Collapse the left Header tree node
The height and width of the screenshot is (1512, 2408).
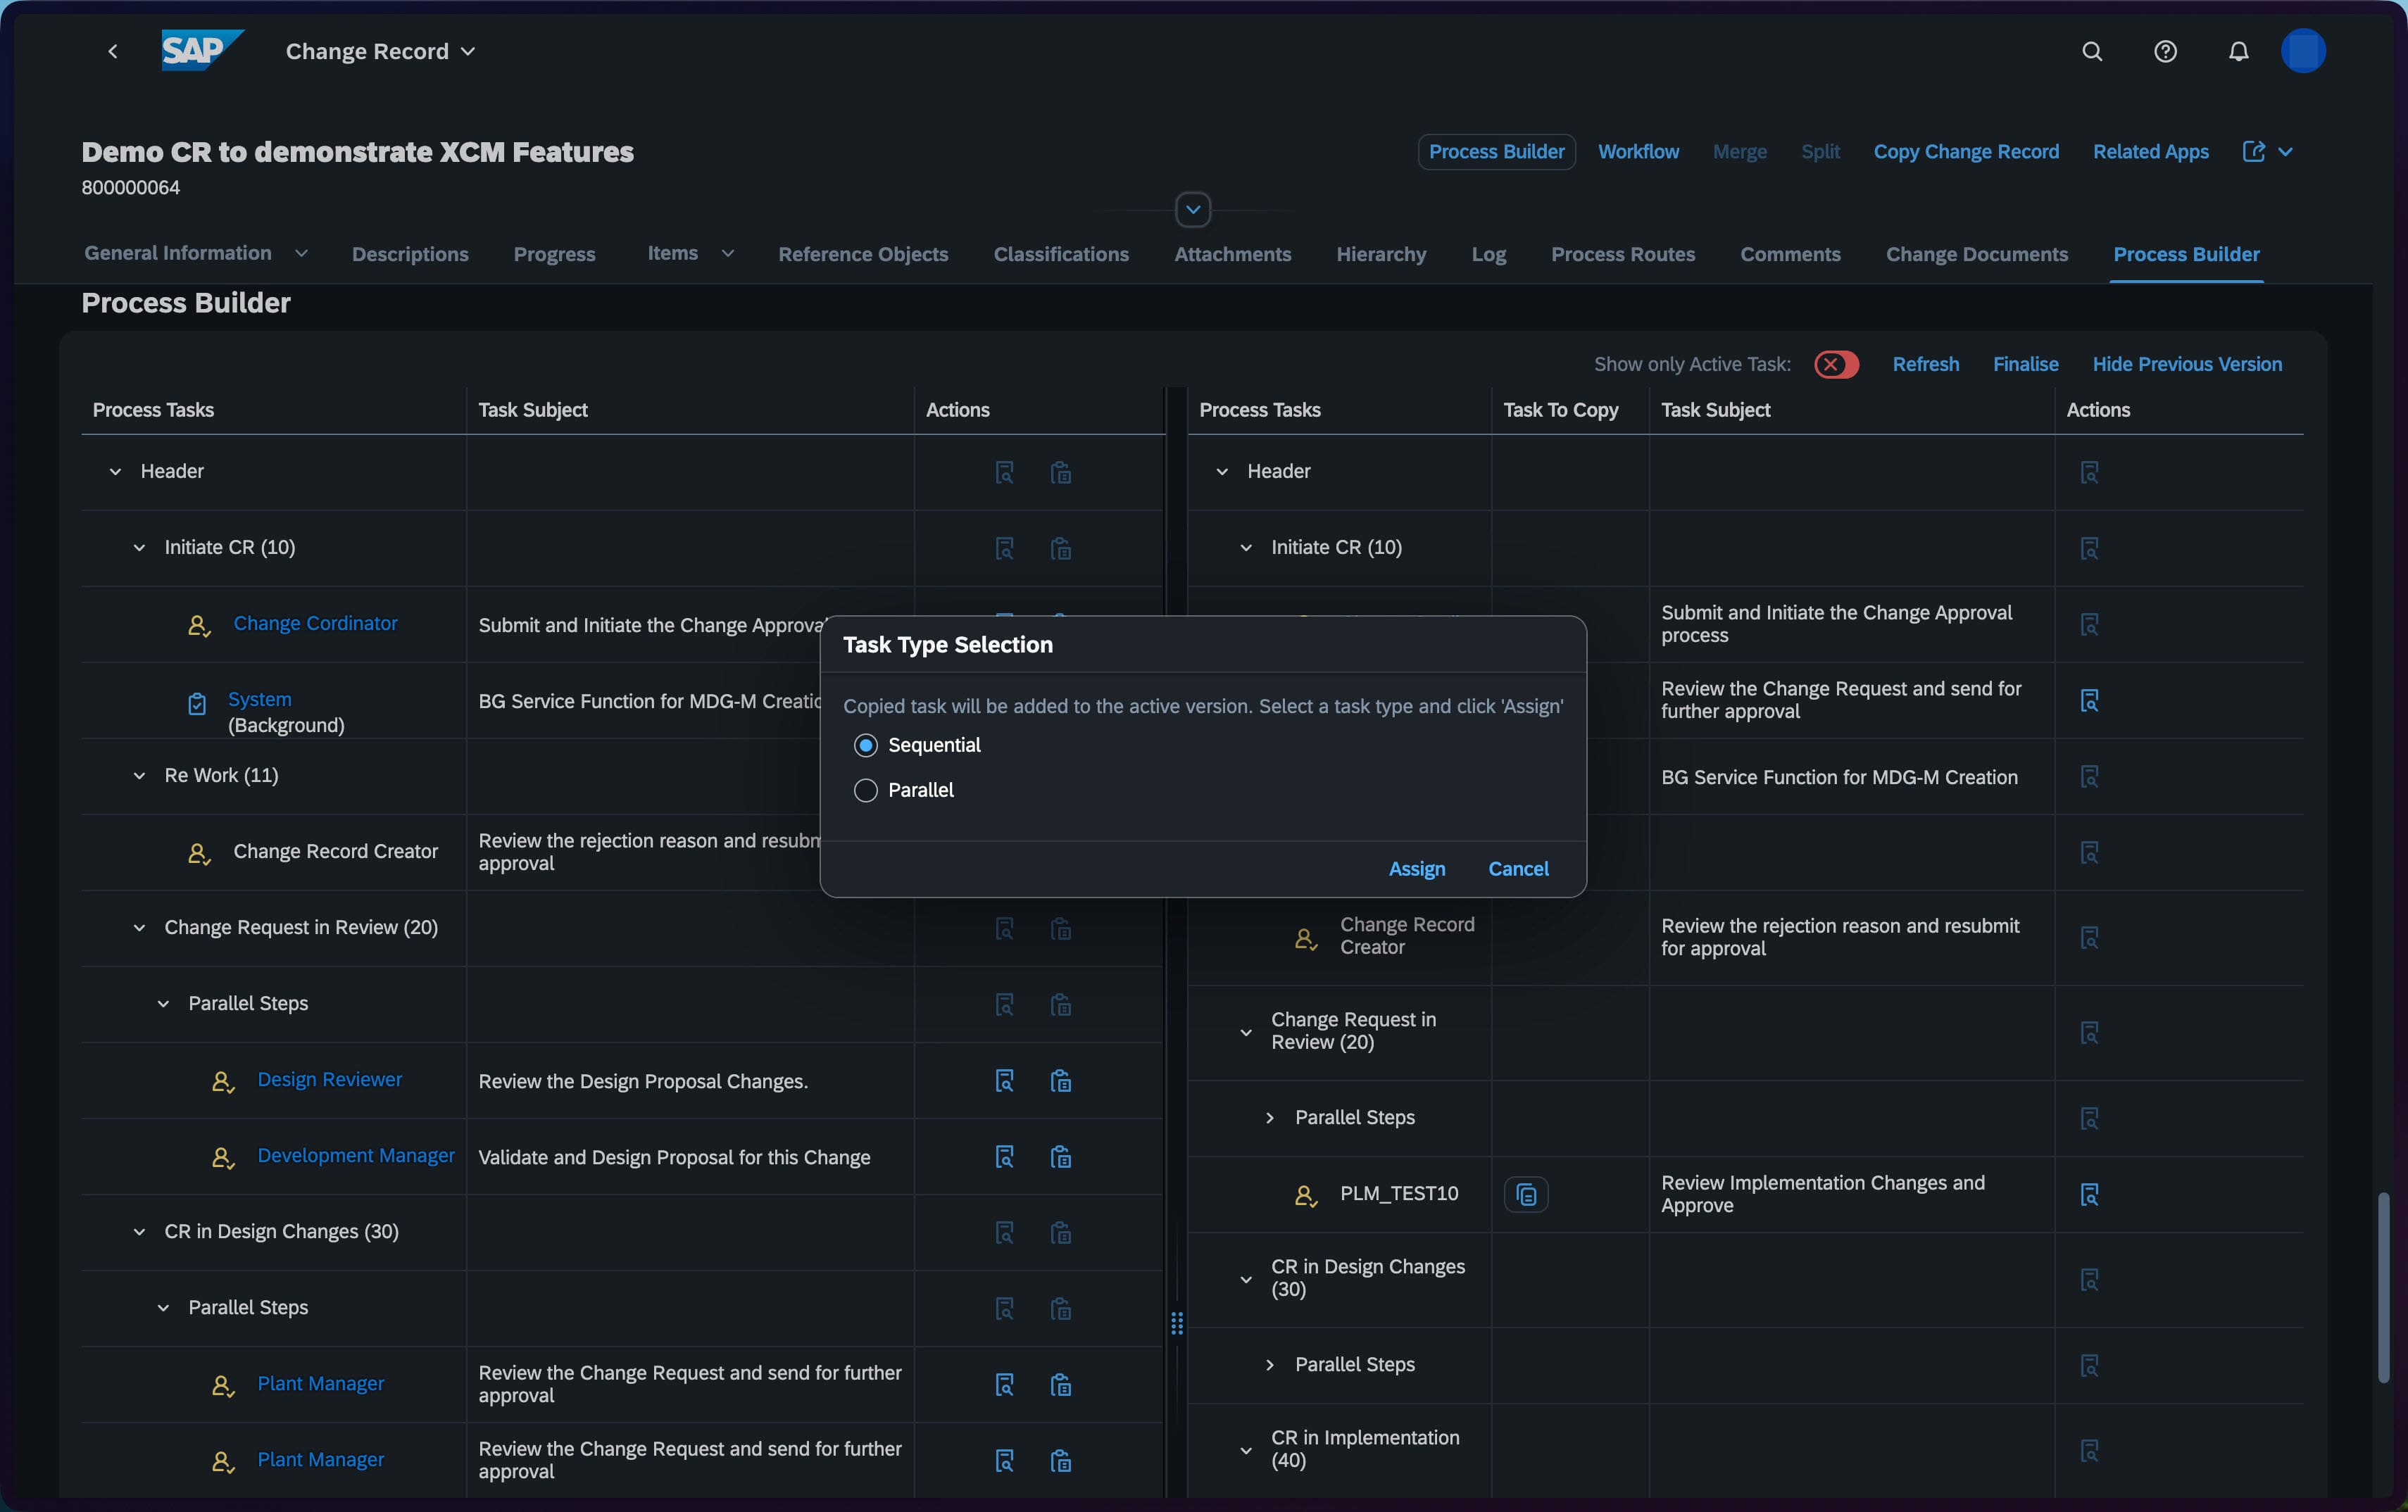(116, 472)
